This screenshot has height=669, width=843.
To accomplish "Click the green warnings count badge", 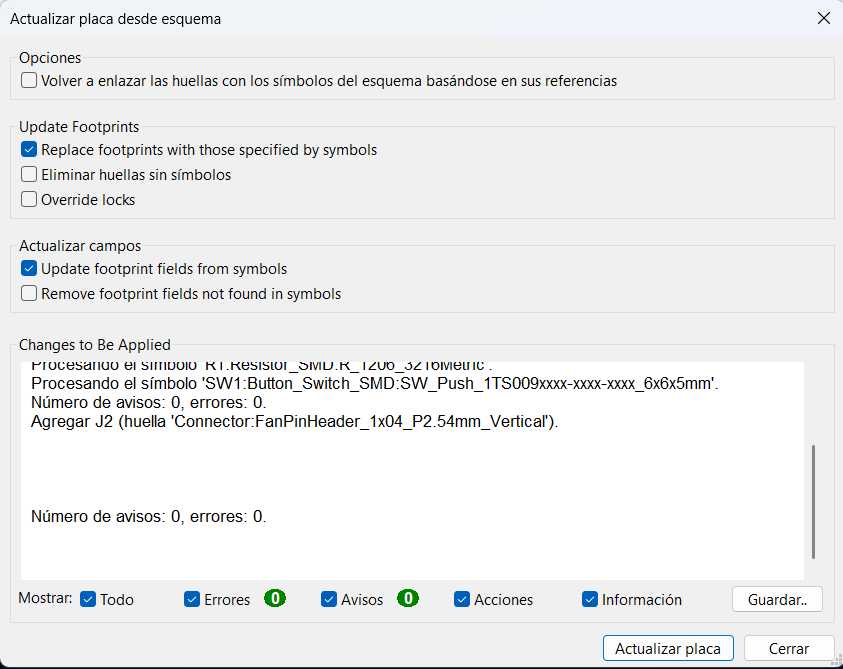I will 407,599.
